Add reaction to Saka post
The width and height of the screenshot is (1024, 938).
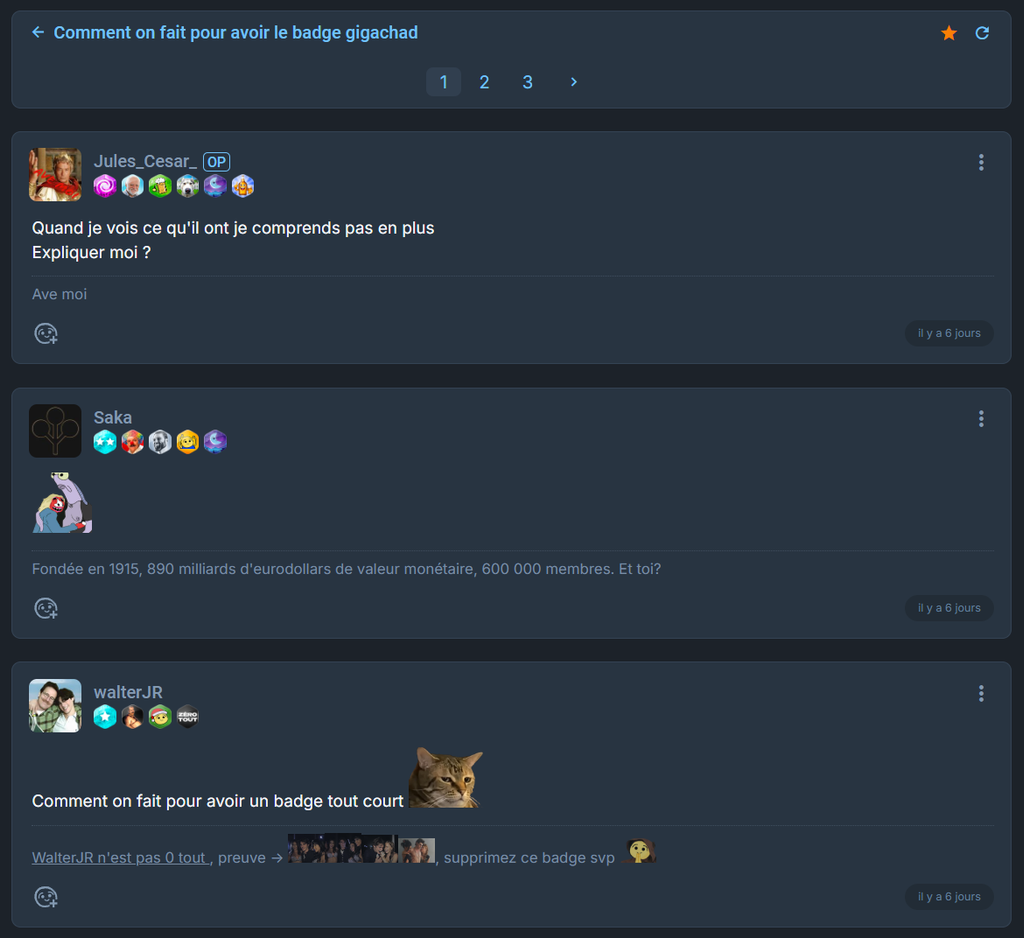tap(46, 608)
